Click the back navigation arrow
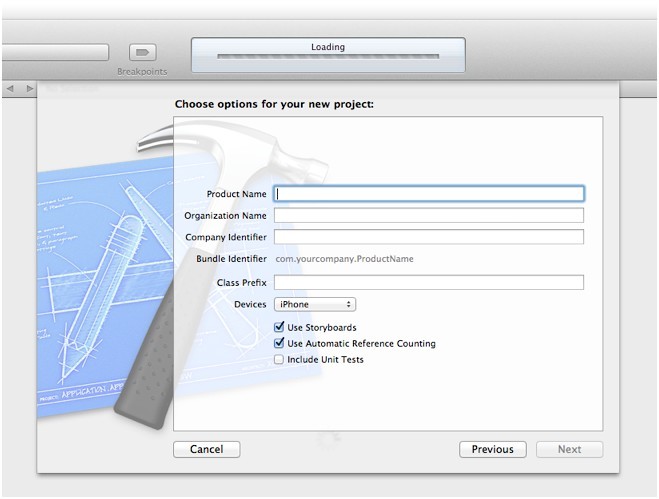Image resolution: width=659 pixels, height=499 pixels. click(10, 89)
